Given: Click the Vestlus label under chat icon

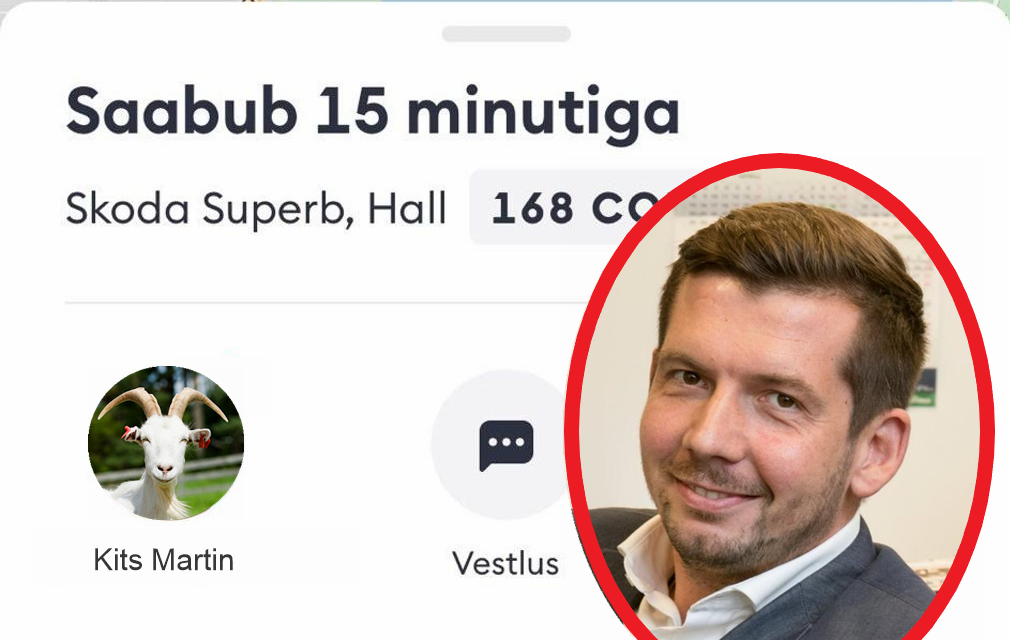Looking at the screenshot, I should click(x=506, y=563).
